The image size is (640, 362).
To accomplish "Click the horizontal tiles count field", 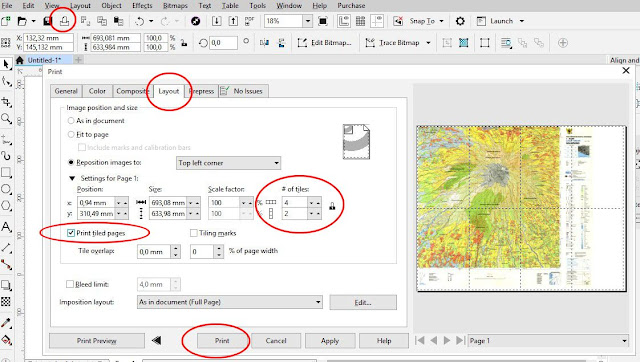I will 295,202.
